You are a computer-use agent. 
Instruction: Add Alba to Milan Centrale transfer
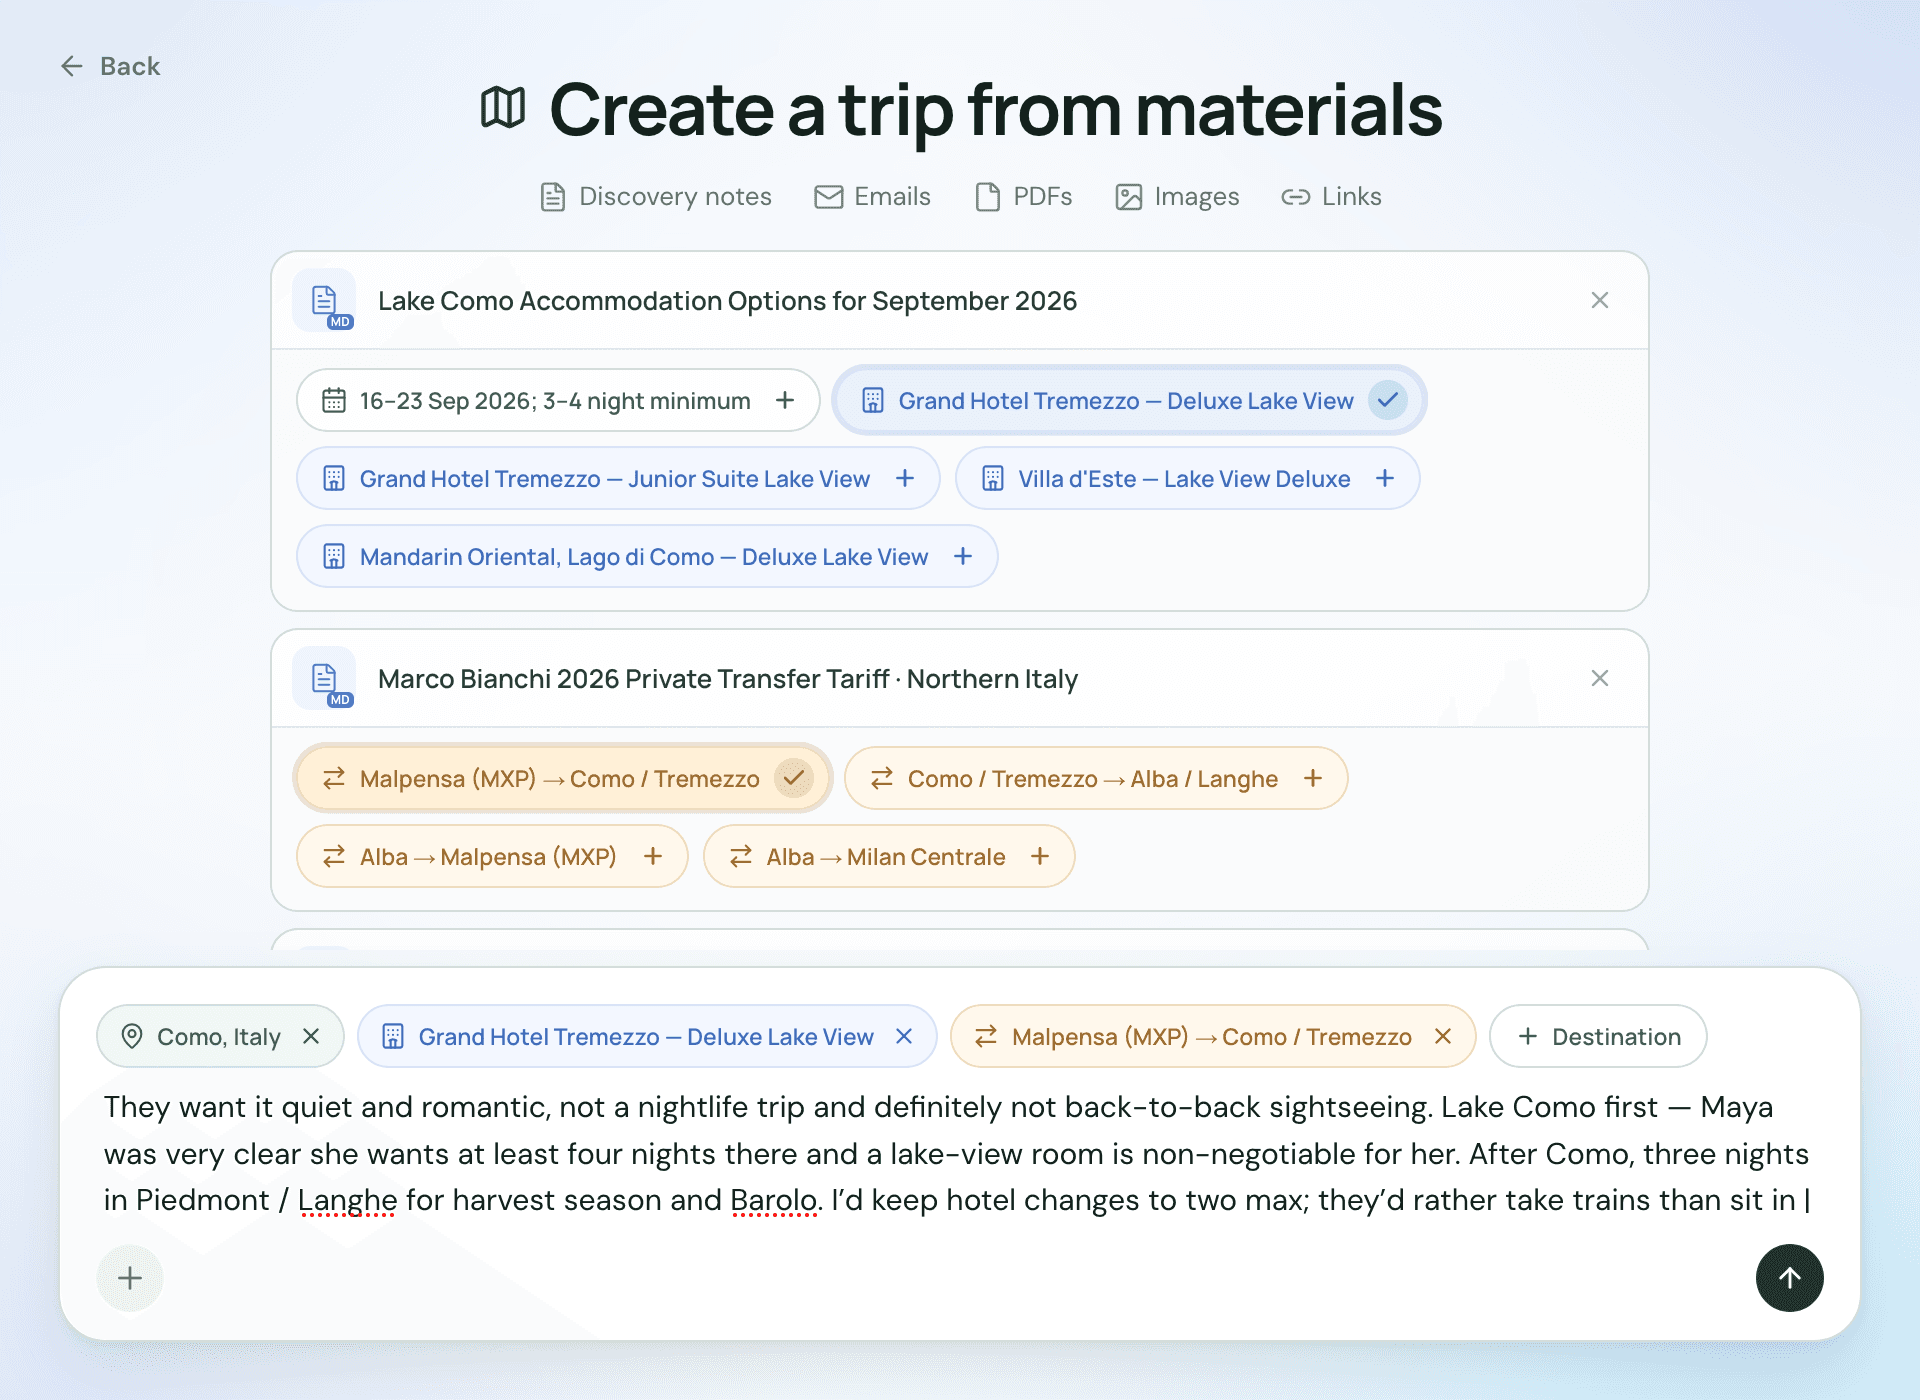pyautogui.click(x=1040, y=856)
